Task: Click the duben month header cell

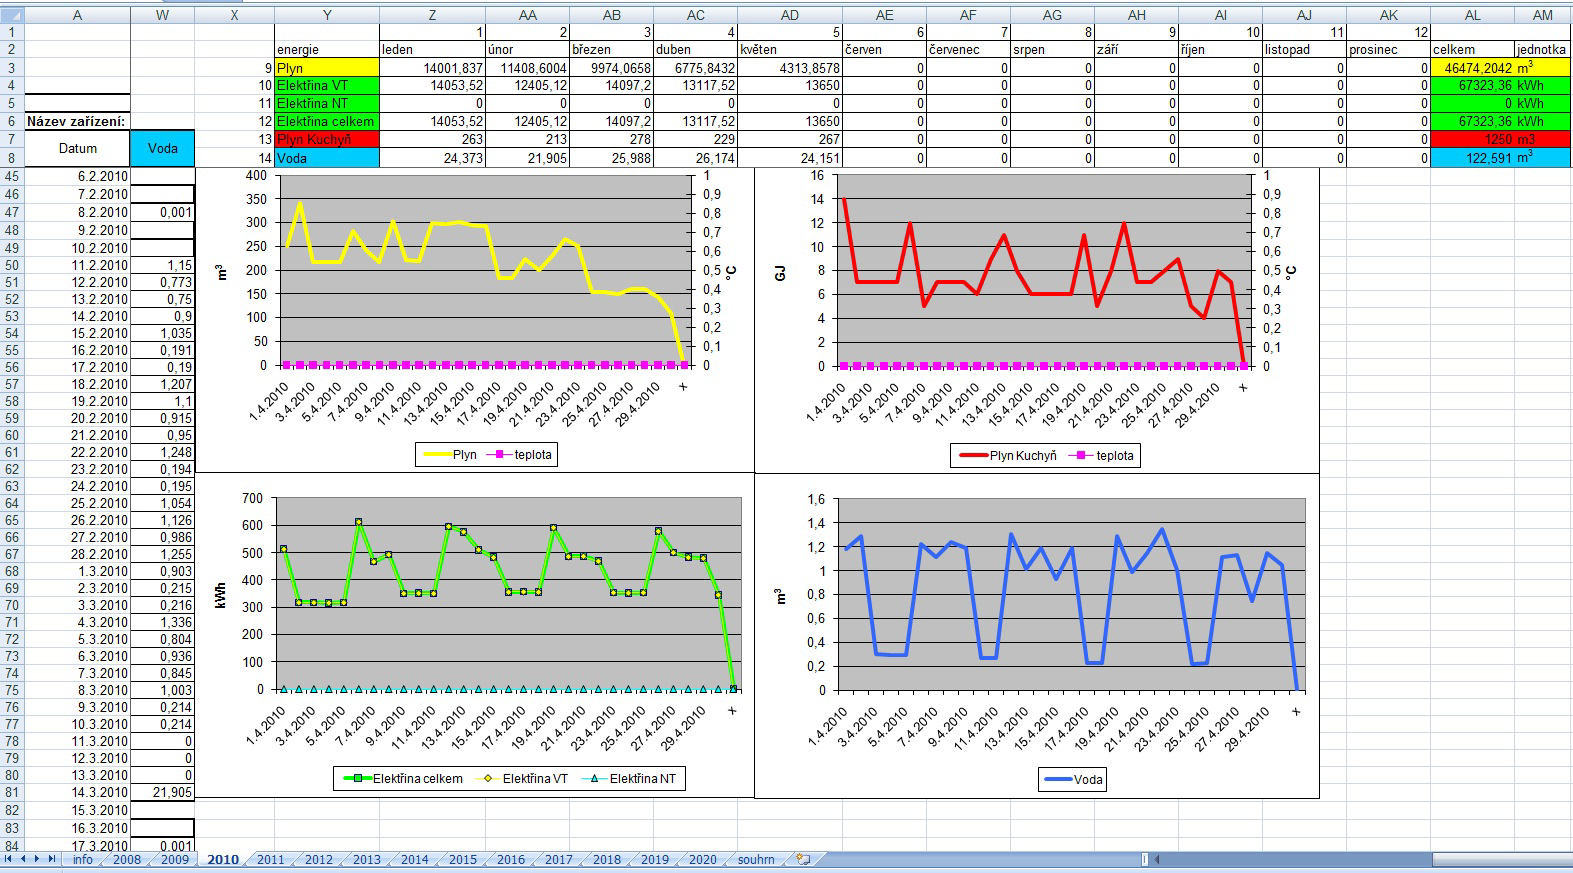Action: pos(696,49)
